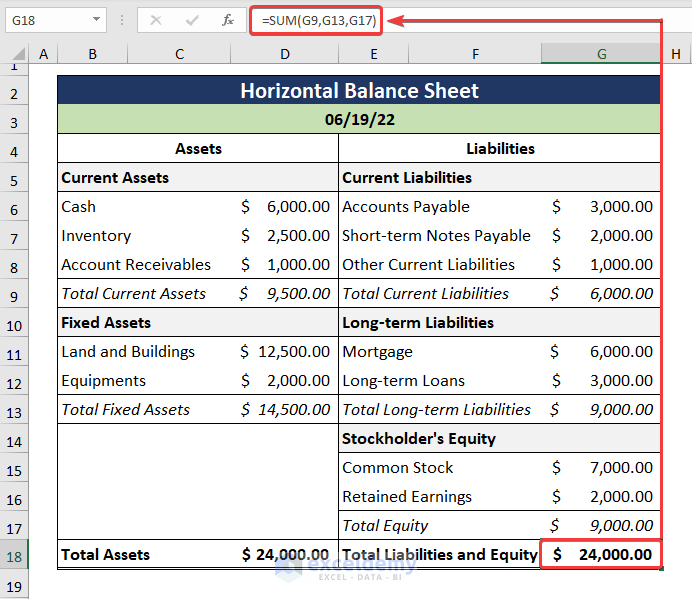Viewport: 692px width, 599px height.
Task: Click the Cancel X icon in formula bar
Action: (x=156, y=20)
